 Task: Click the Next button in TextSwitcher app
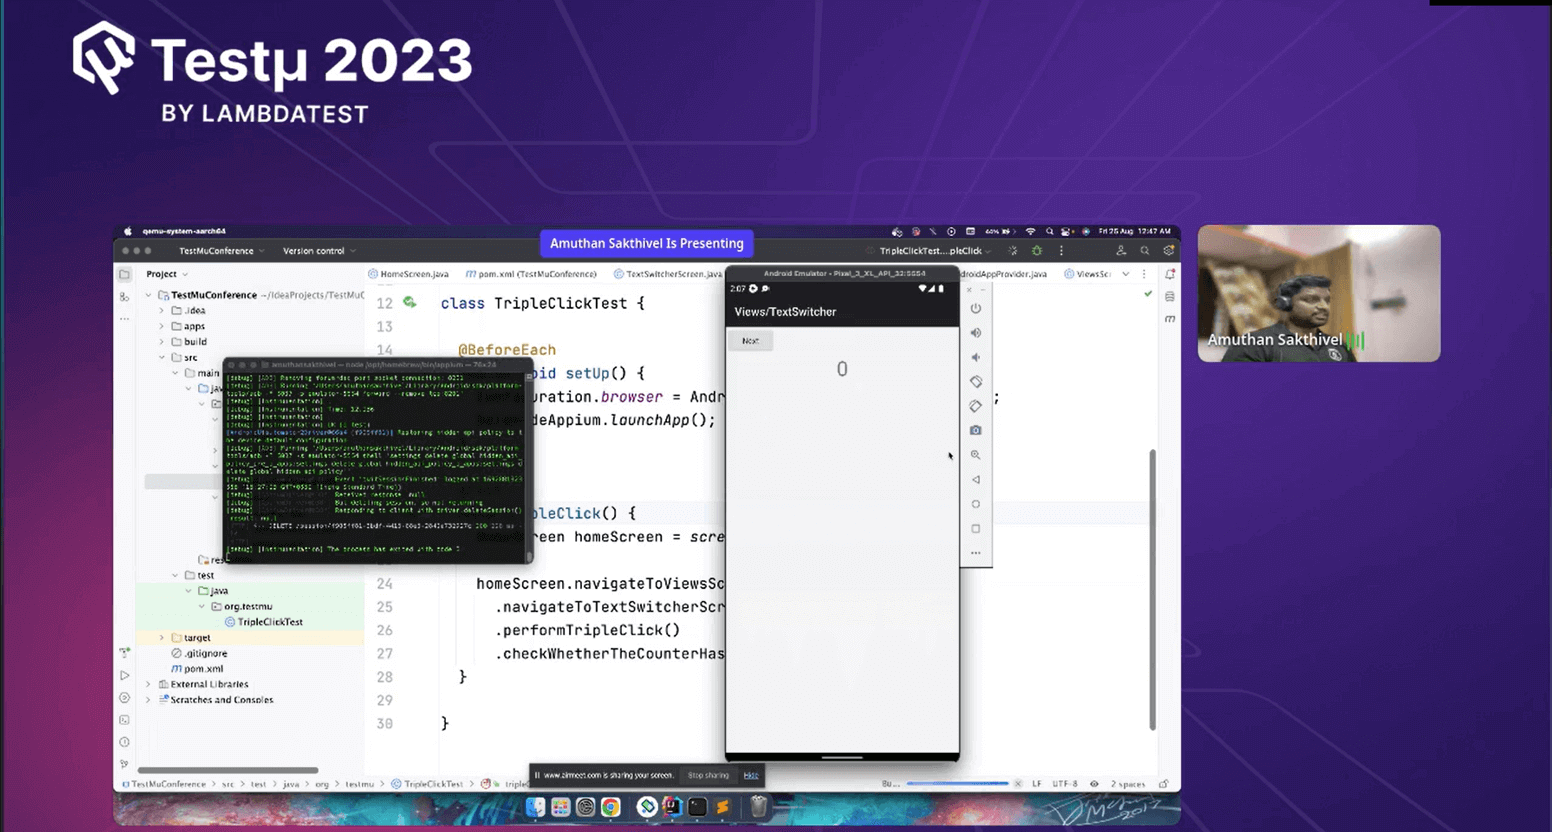749,340
